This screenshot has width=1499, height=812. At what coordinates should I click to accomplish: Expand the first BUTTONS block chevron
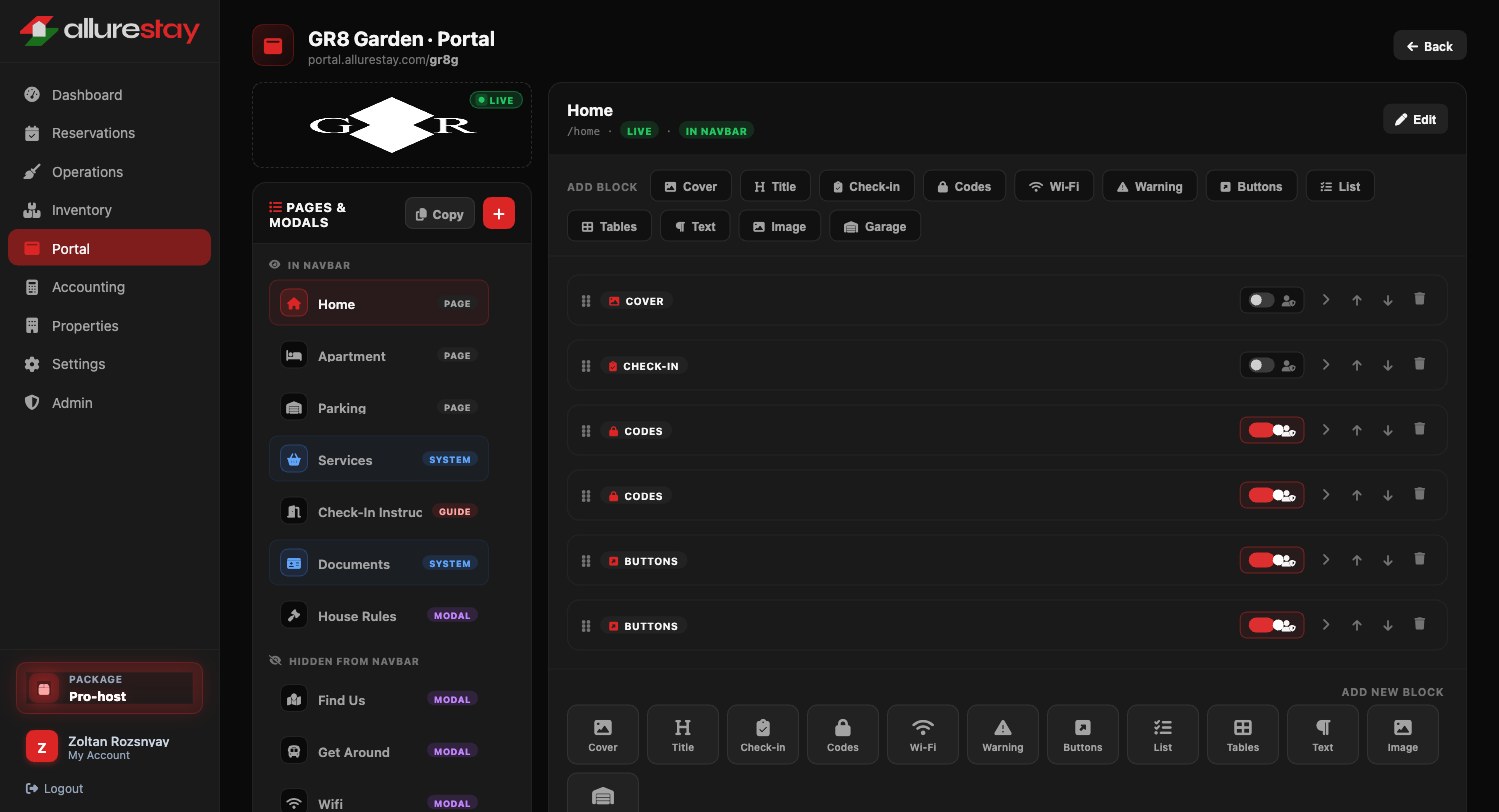click(1326, 560)
